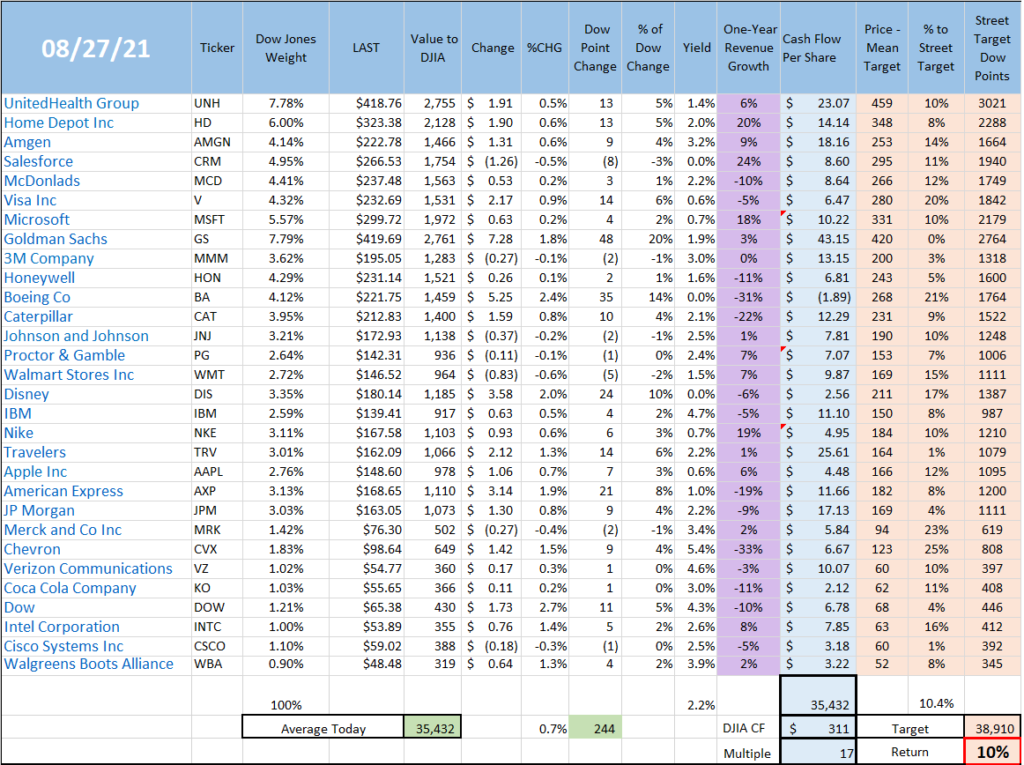1024x765 pixels.
Task: Open the Intel Corporation link
Action: (62, 627)
